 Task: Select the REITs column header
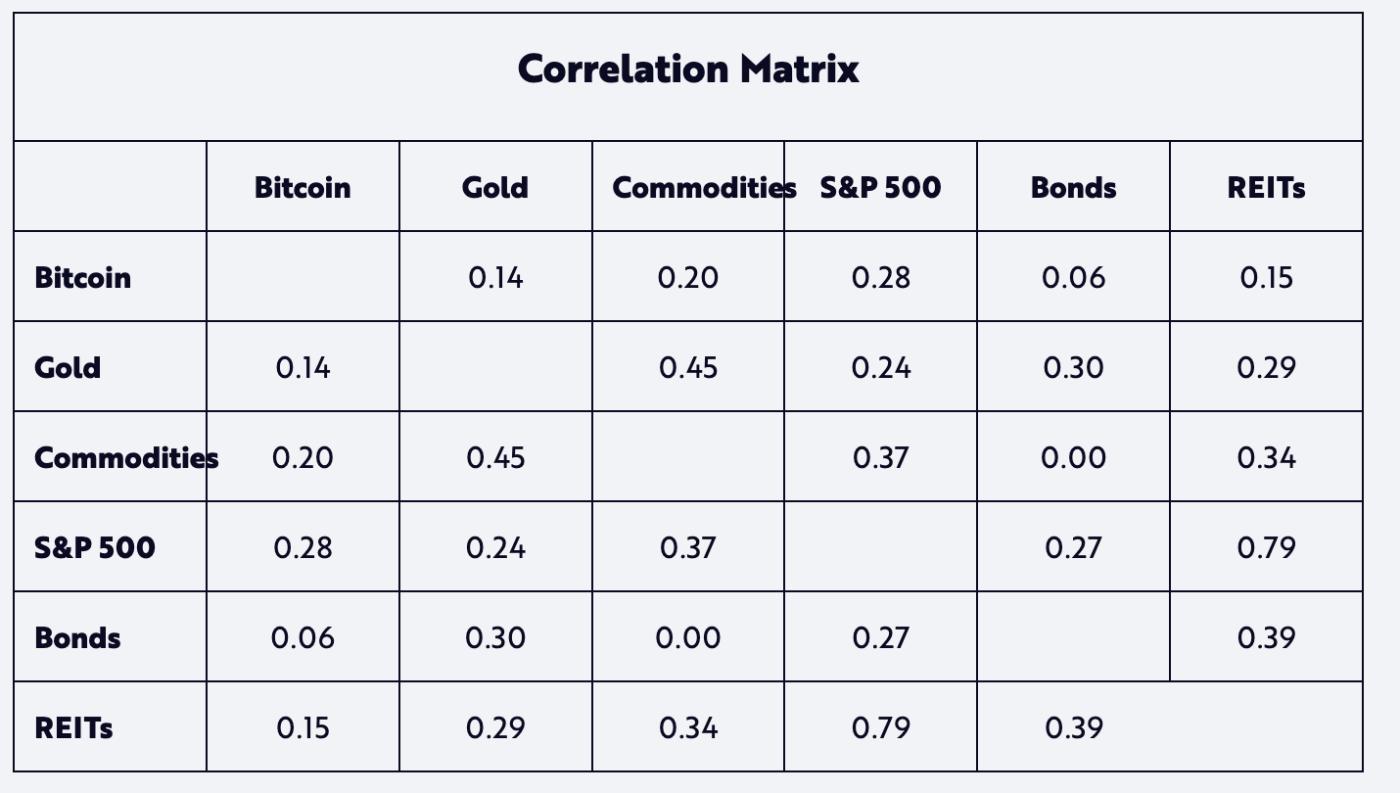(x=1266, y=187)
